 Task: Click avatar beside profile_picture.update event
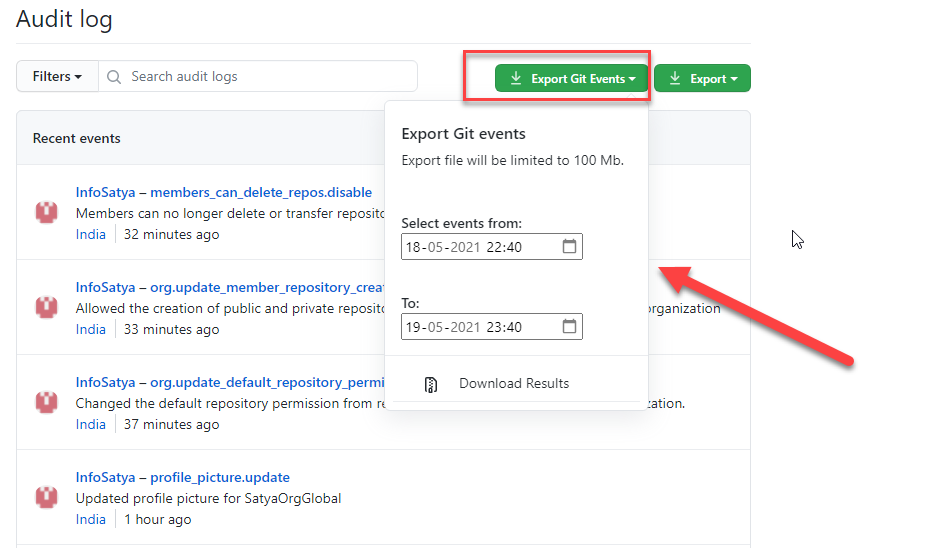tap(46, 497)
